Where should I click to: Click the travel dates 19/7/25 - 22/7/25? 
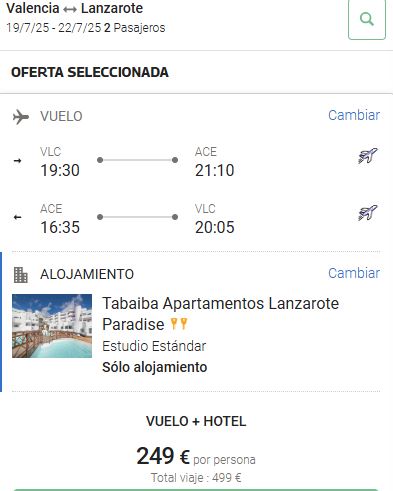pyautogui.click(x=53, y=28)
